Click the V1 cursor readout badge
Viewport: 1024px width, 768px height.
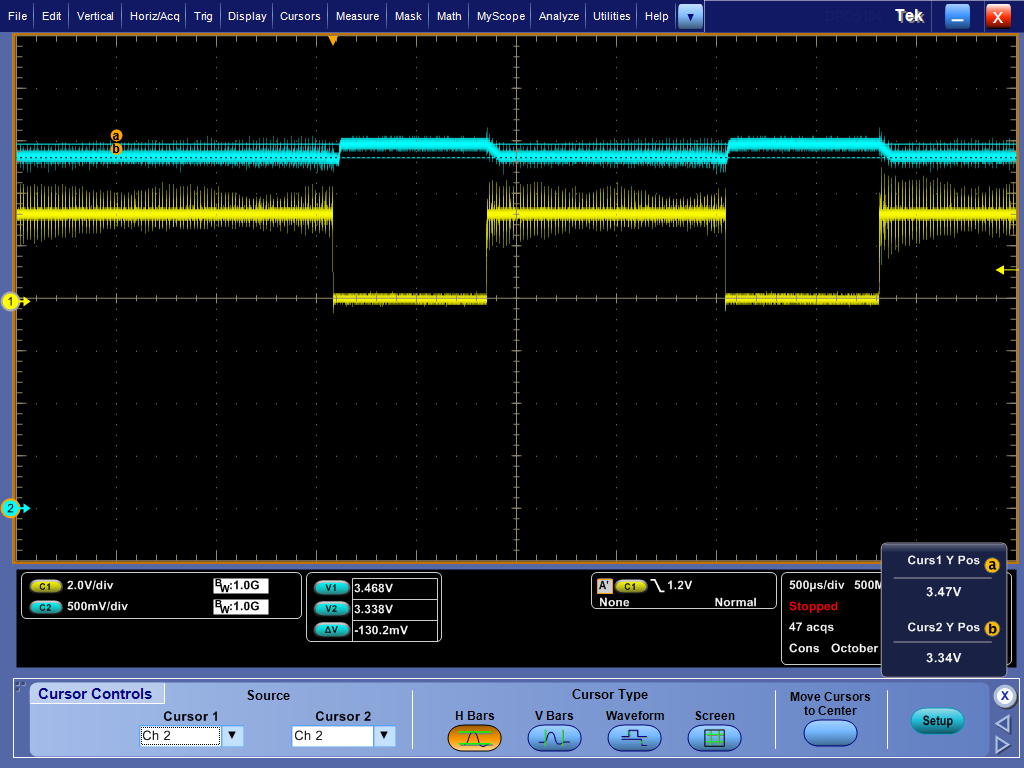pyautogui.click(x=331, y=588)
